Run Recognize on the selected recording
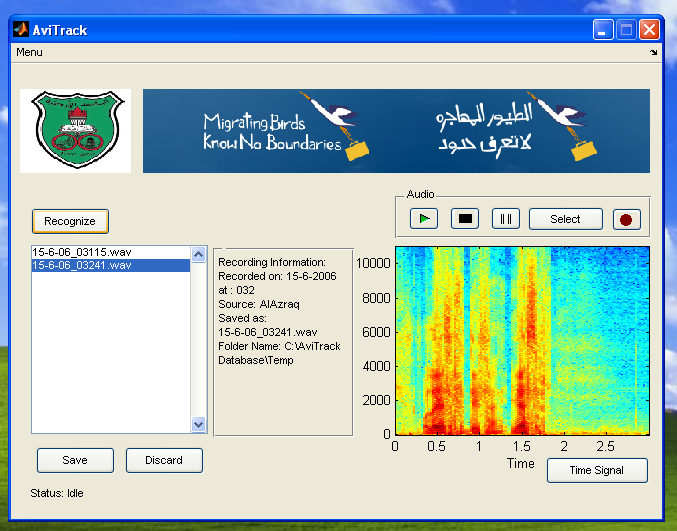677x531 pixels. tap(70, 221)
